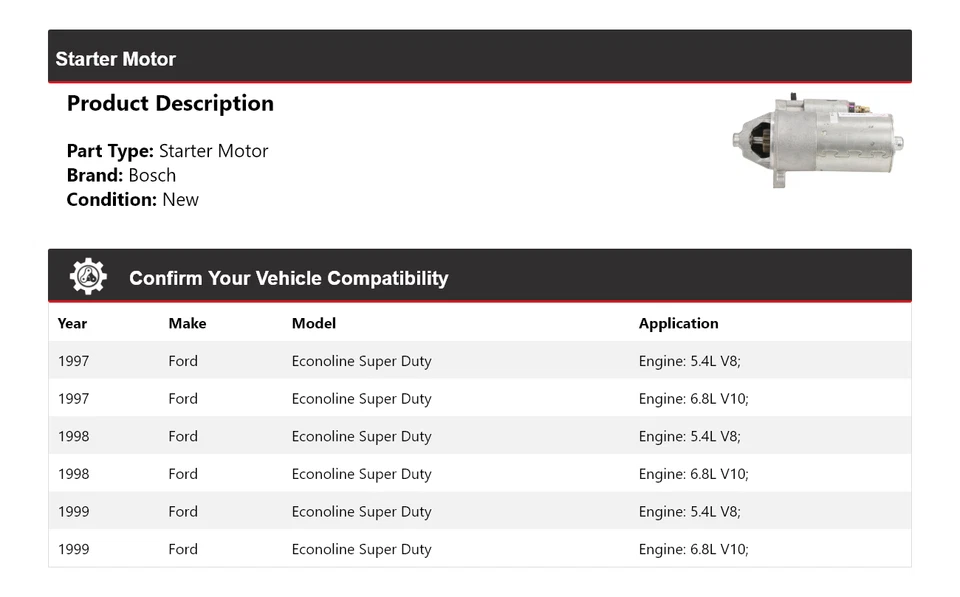Sort by the Year column header

(72, 323)
